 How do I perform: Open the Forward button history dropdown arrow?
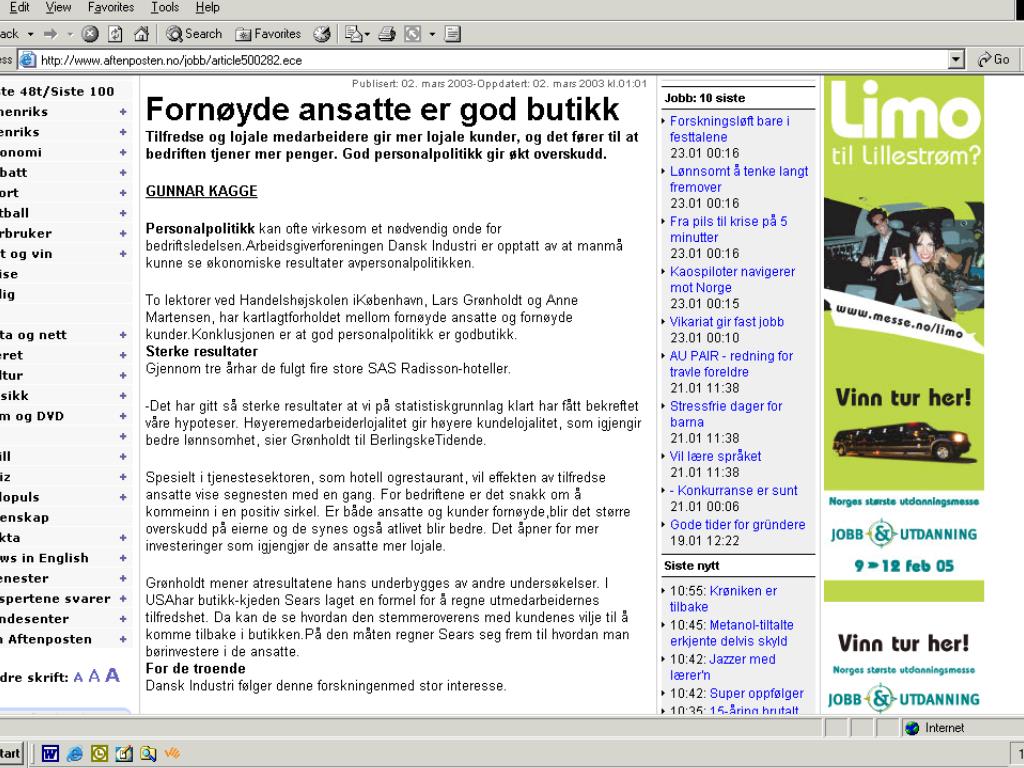click(70, 34)
